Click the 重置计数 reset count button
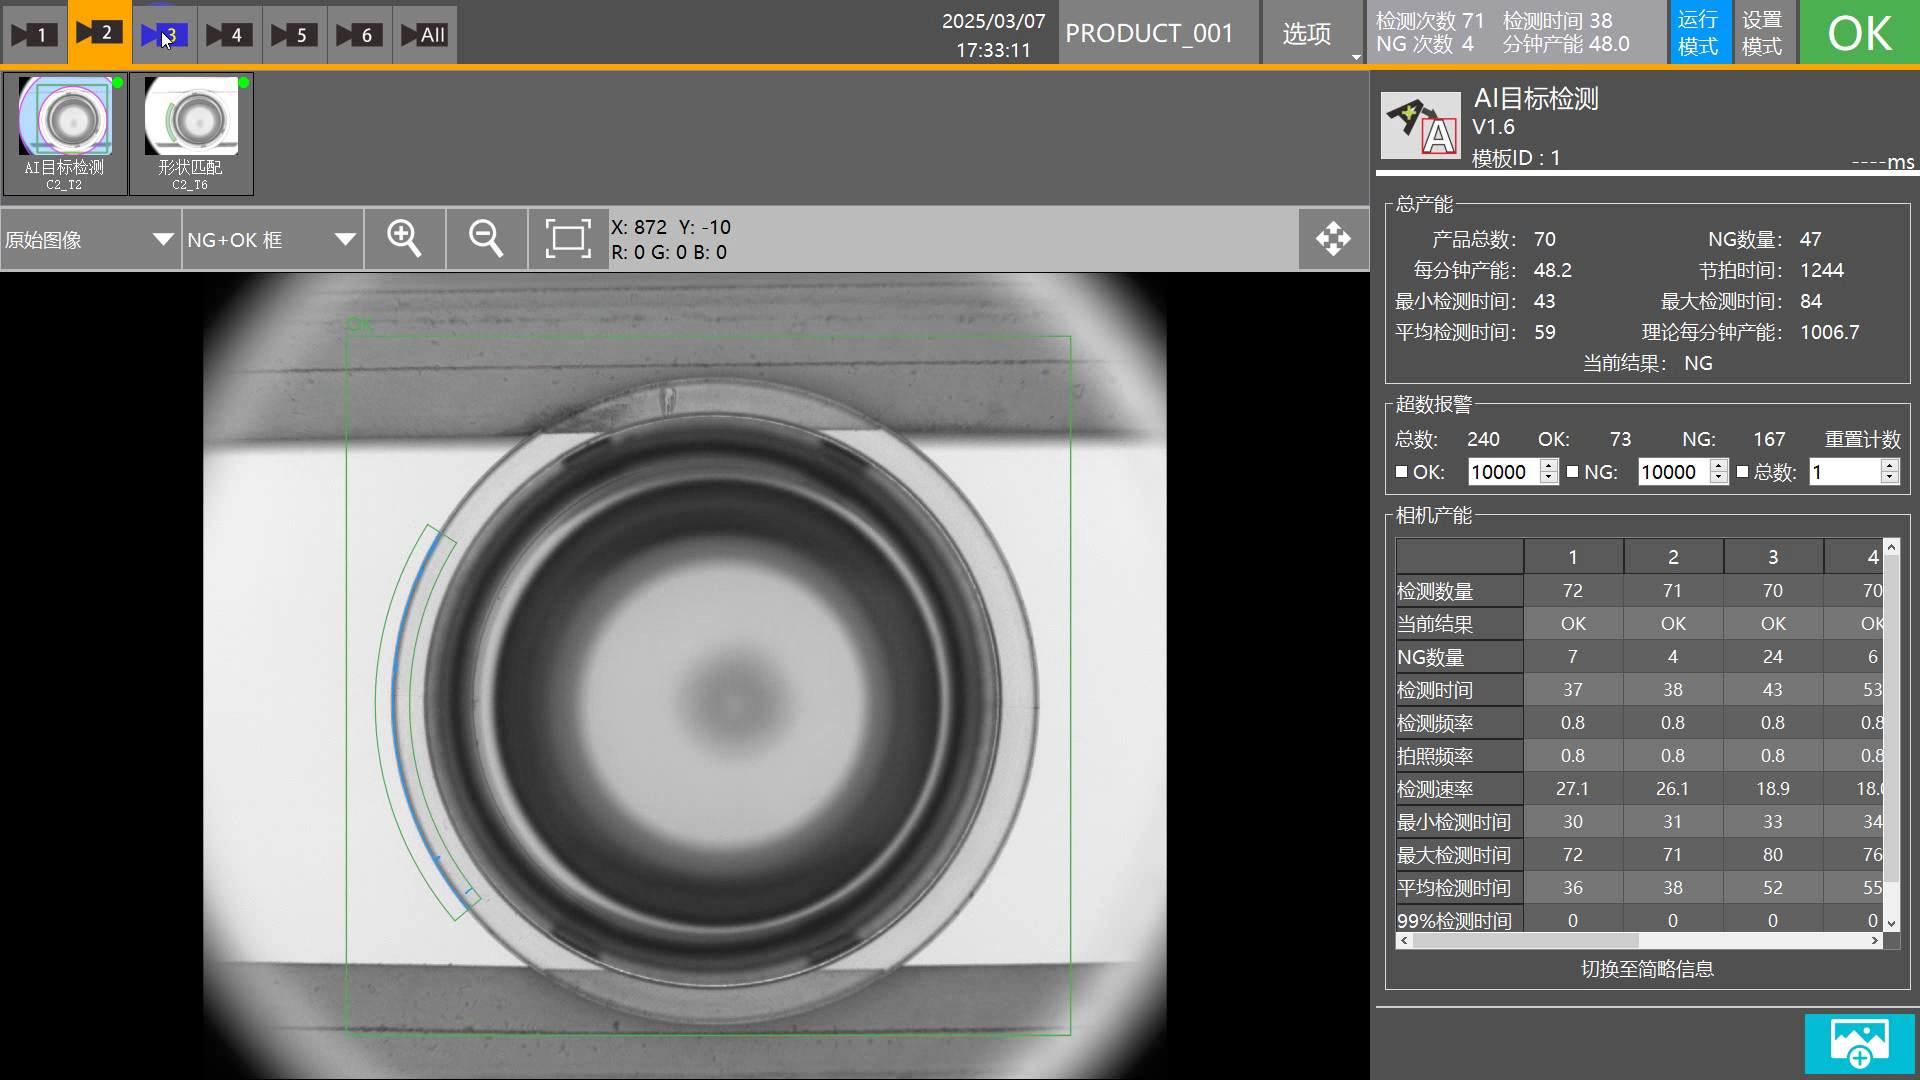 [x=1862, y=440]
